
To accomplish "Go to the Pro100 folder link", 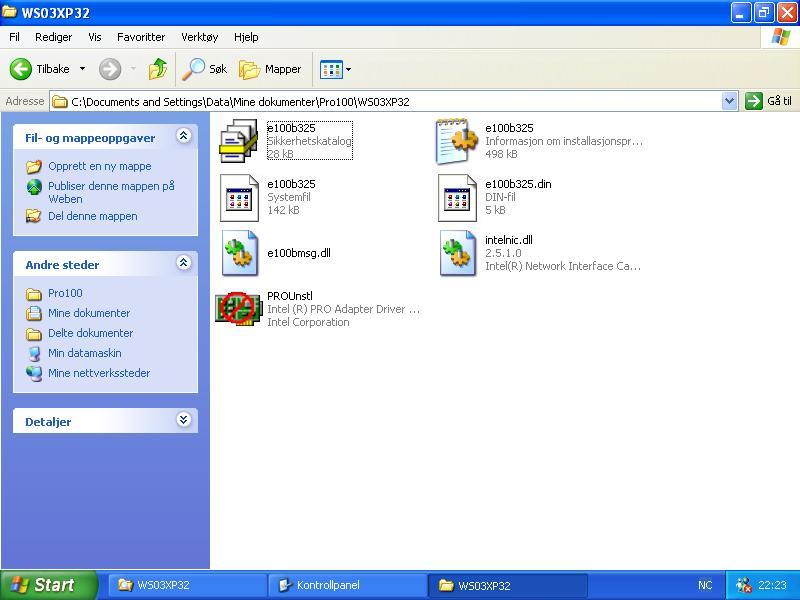I will point(65,293).
